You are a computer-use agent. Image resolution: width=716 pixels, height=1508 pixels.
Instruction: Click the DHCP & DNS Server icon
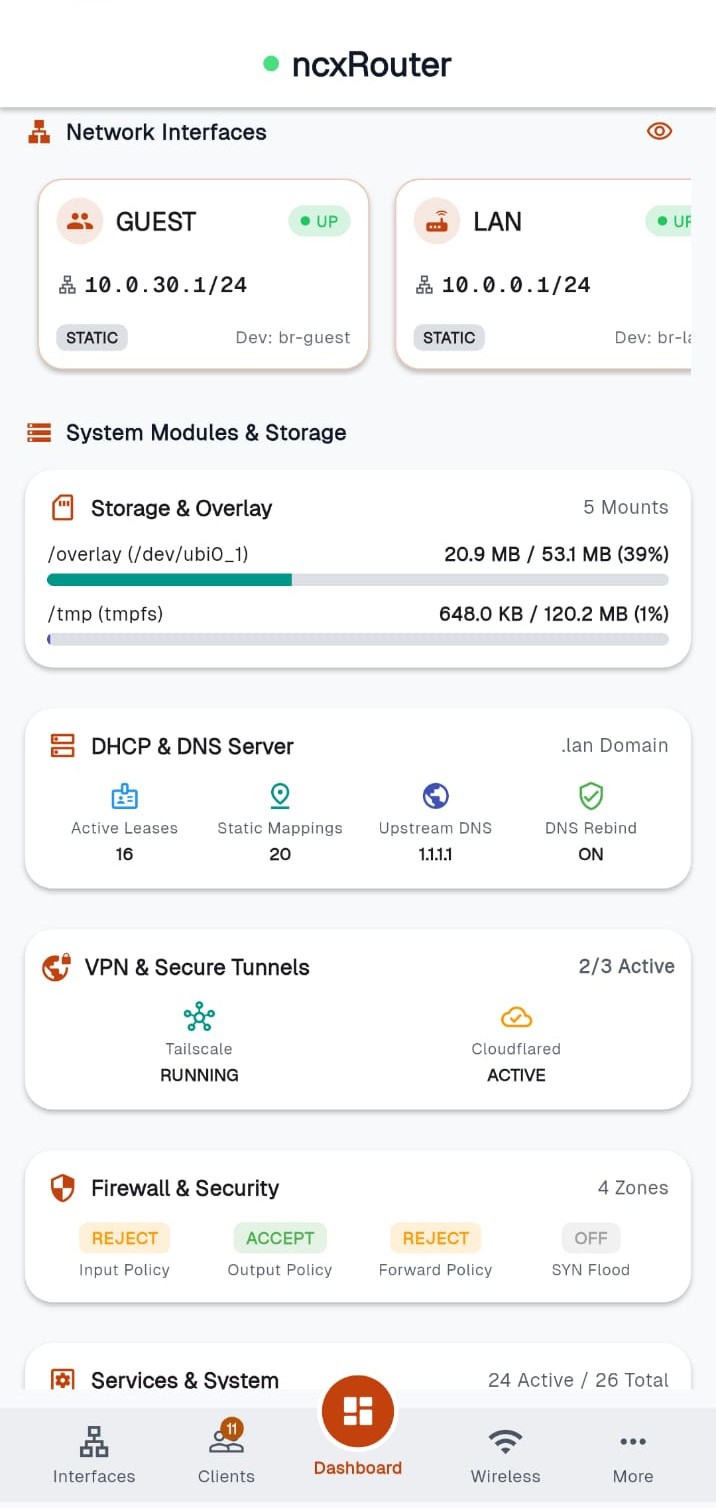pyautogui.click(x=63, y=746)
